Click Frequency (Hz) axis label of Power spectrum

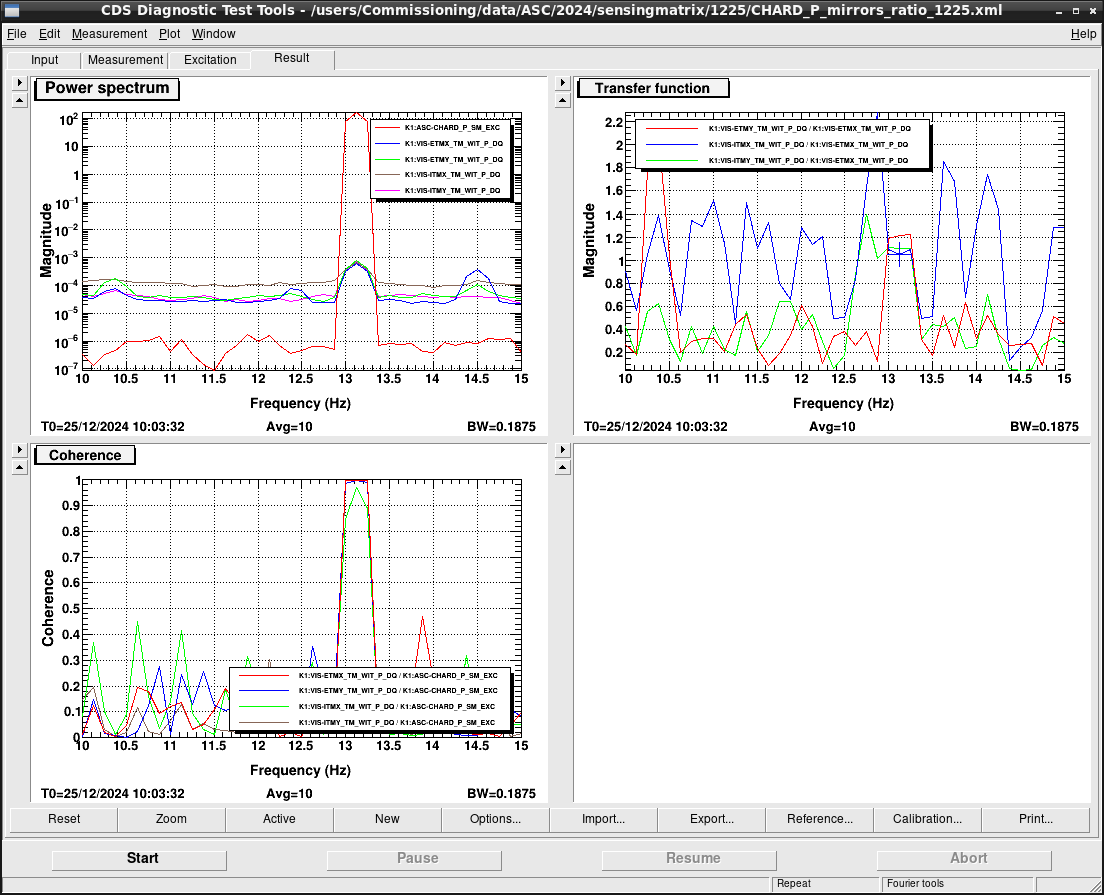pyautogui.click(x=300, y=403)
